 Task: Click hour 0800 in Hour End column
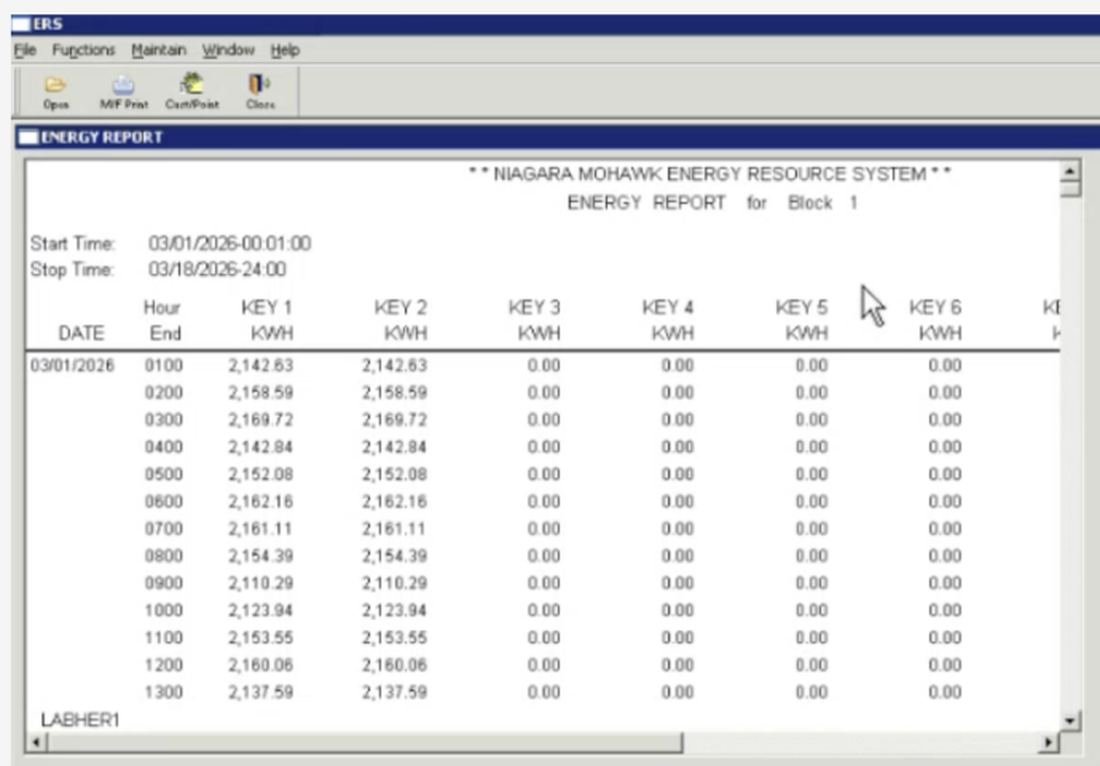pyautogui.click(x=163, y=556)
